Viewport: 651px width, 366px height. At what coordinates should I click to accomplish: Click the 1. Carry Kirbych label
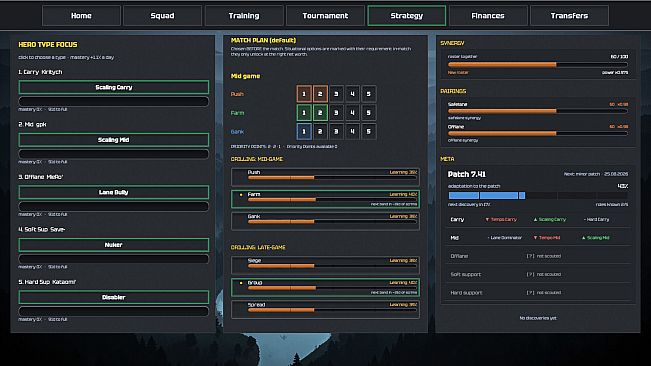40,72
